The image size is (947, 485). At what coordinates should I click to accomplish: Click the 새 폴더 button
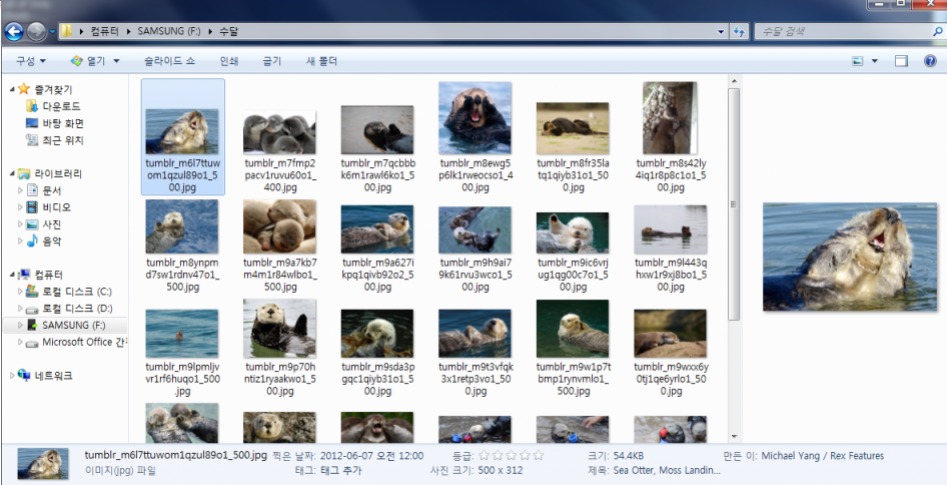click(x=323, y=61)
